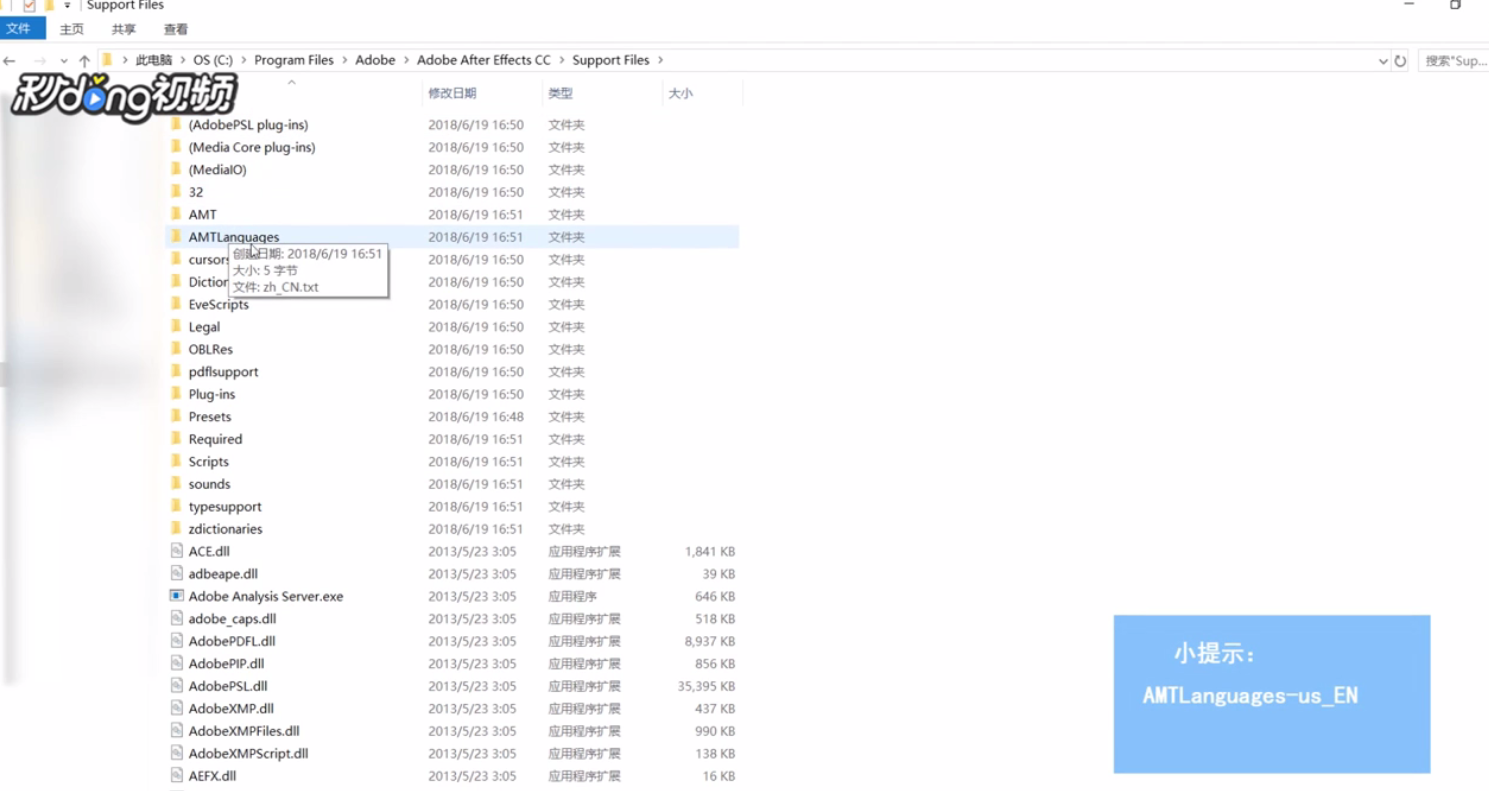Select the ACE.dll file icon

coord(176,551)
